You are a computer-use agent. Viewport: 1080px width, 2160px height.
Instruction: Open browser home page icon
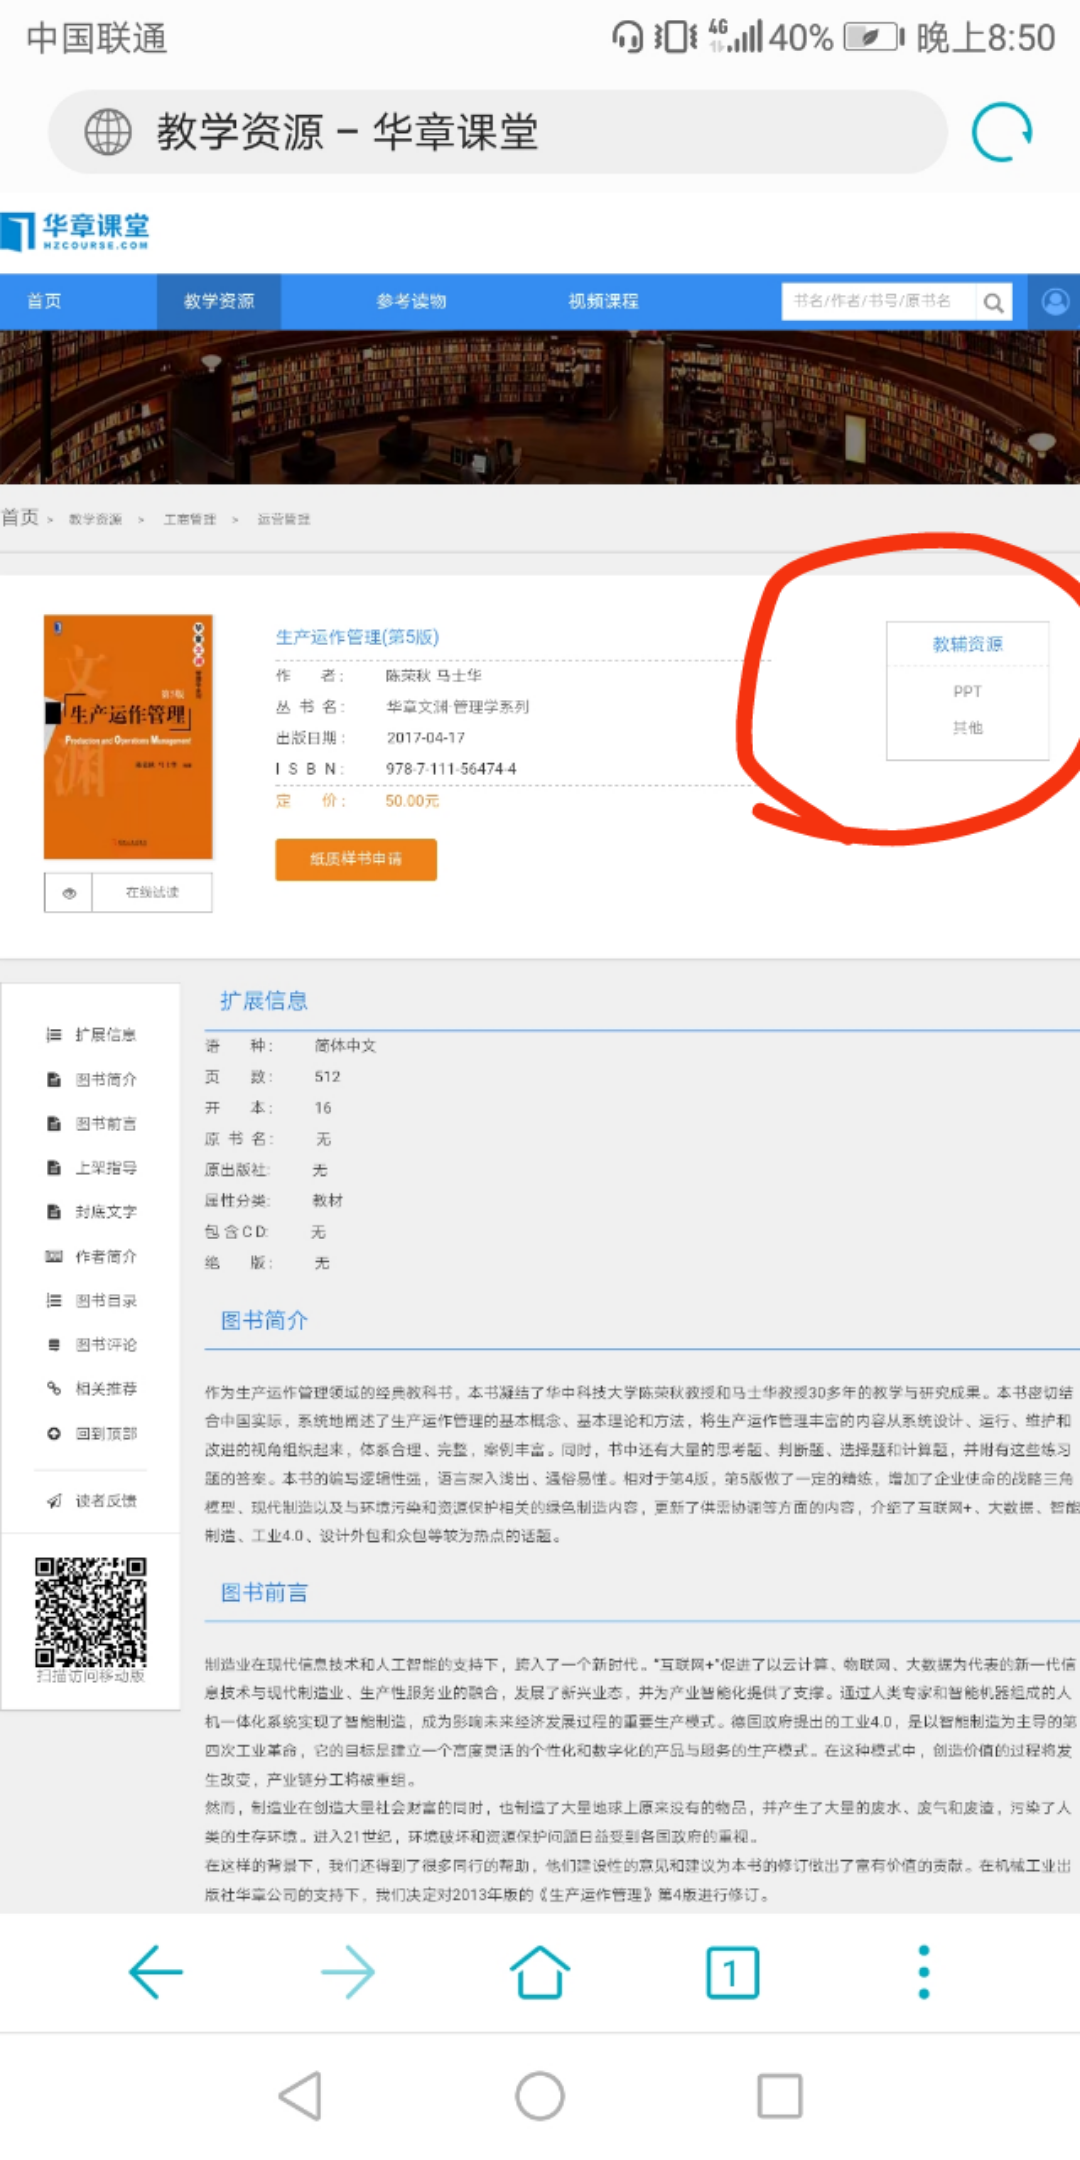(x=540, y=1972)
